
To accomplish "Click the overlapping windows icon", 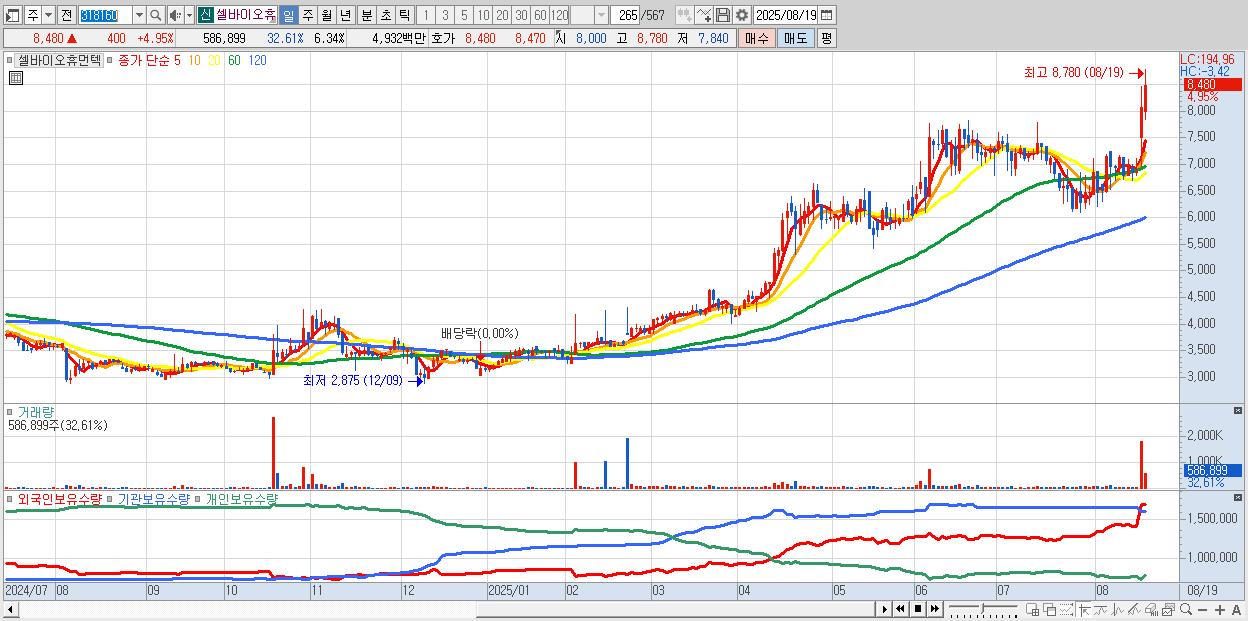I will pyautogui.click(x=1050, y=610).
